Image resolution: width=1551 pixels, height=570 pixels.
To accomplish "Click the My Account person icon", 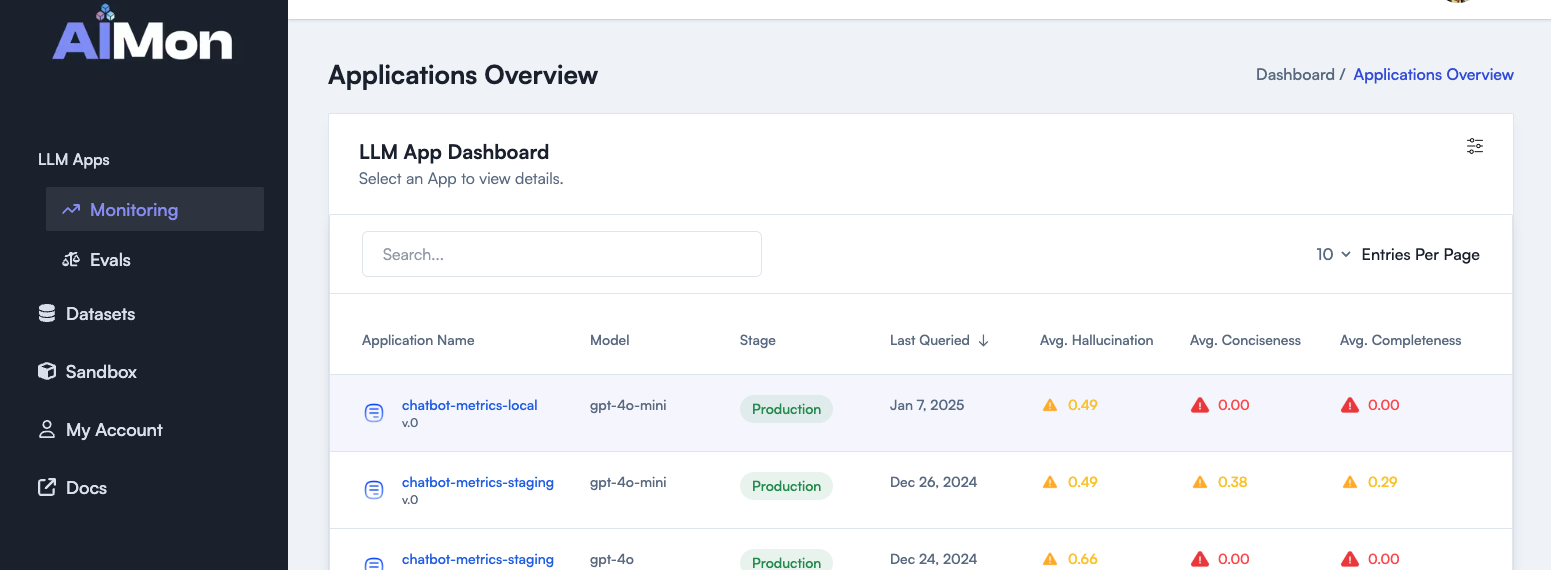I will pyautogui.click(x=47, y=430).
